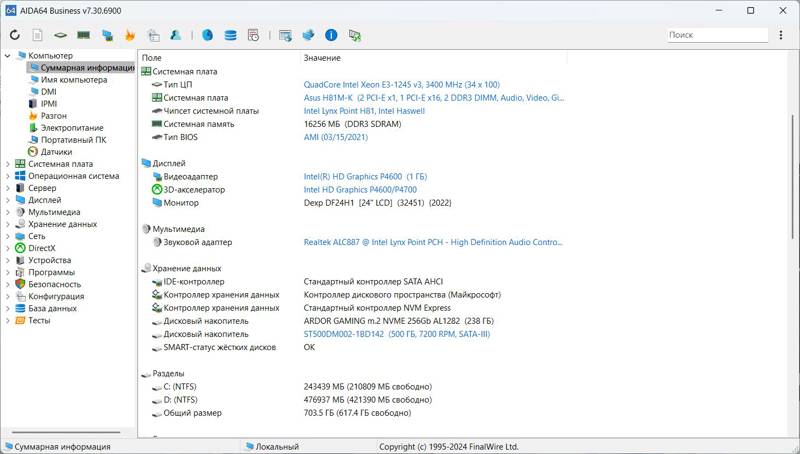This screenshot has width=800, height=454.
Task: Select Датчики in the sidebar tree
Action: (56, 152)
